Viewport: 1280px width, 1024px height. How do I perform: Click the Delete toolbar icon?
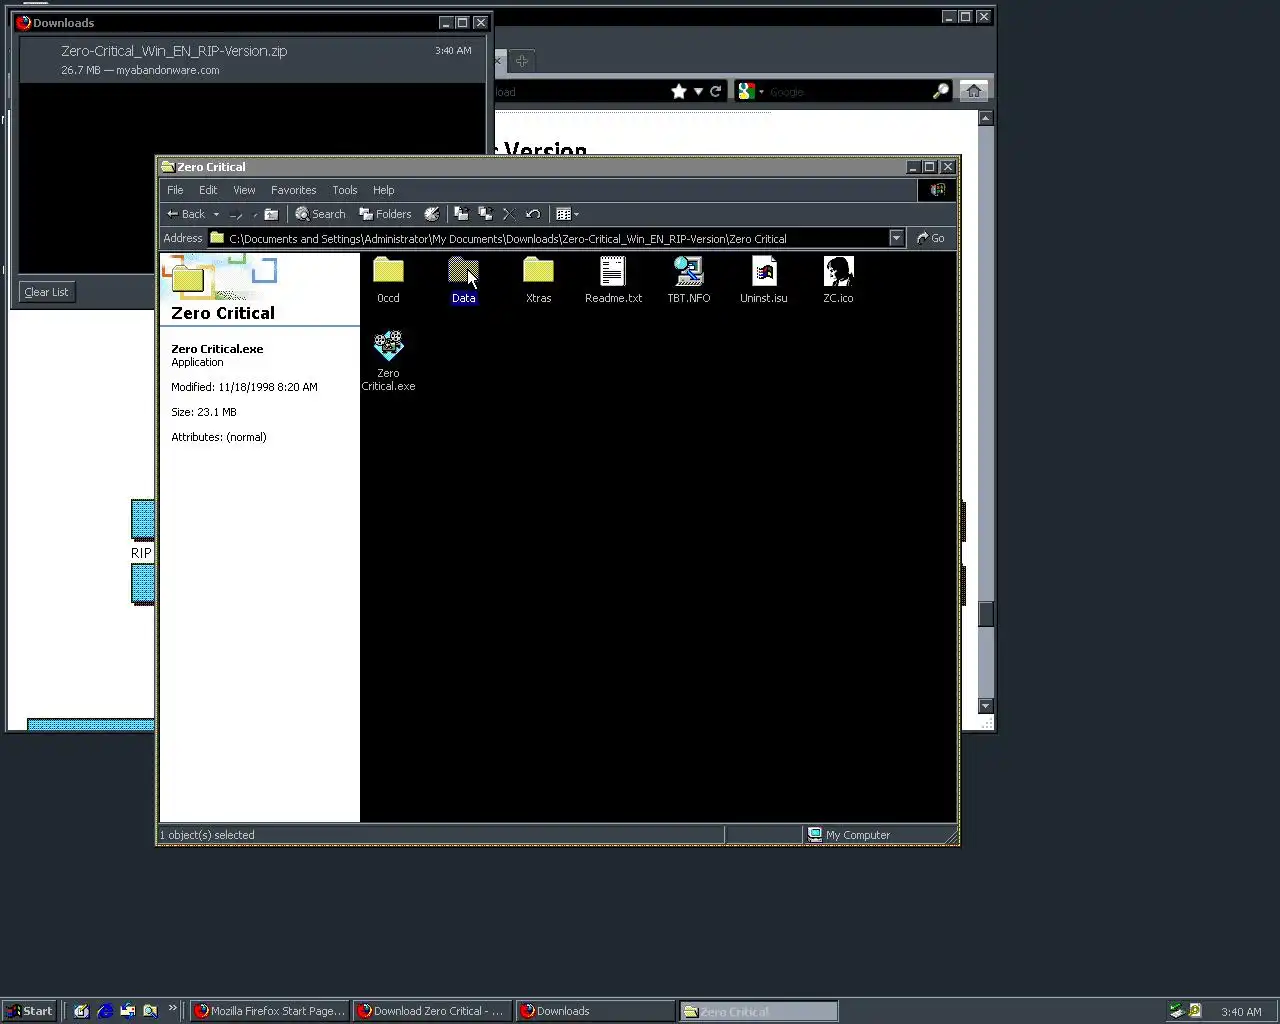[509, 214]
